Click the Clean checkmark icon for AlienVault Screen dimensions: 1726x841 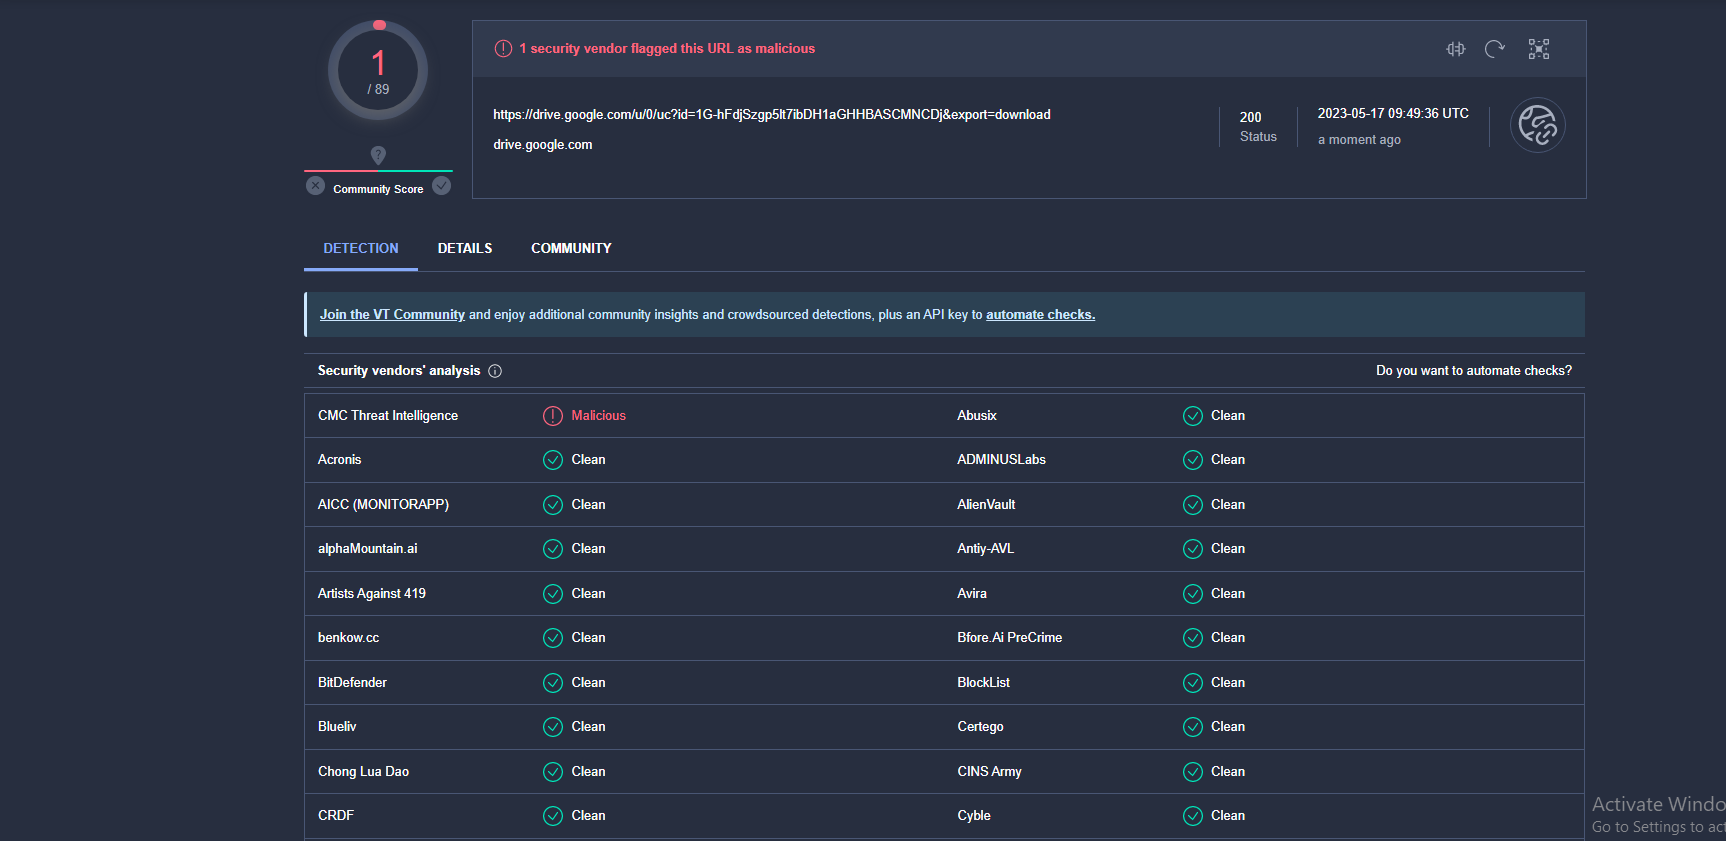(x=1193, y=505)
